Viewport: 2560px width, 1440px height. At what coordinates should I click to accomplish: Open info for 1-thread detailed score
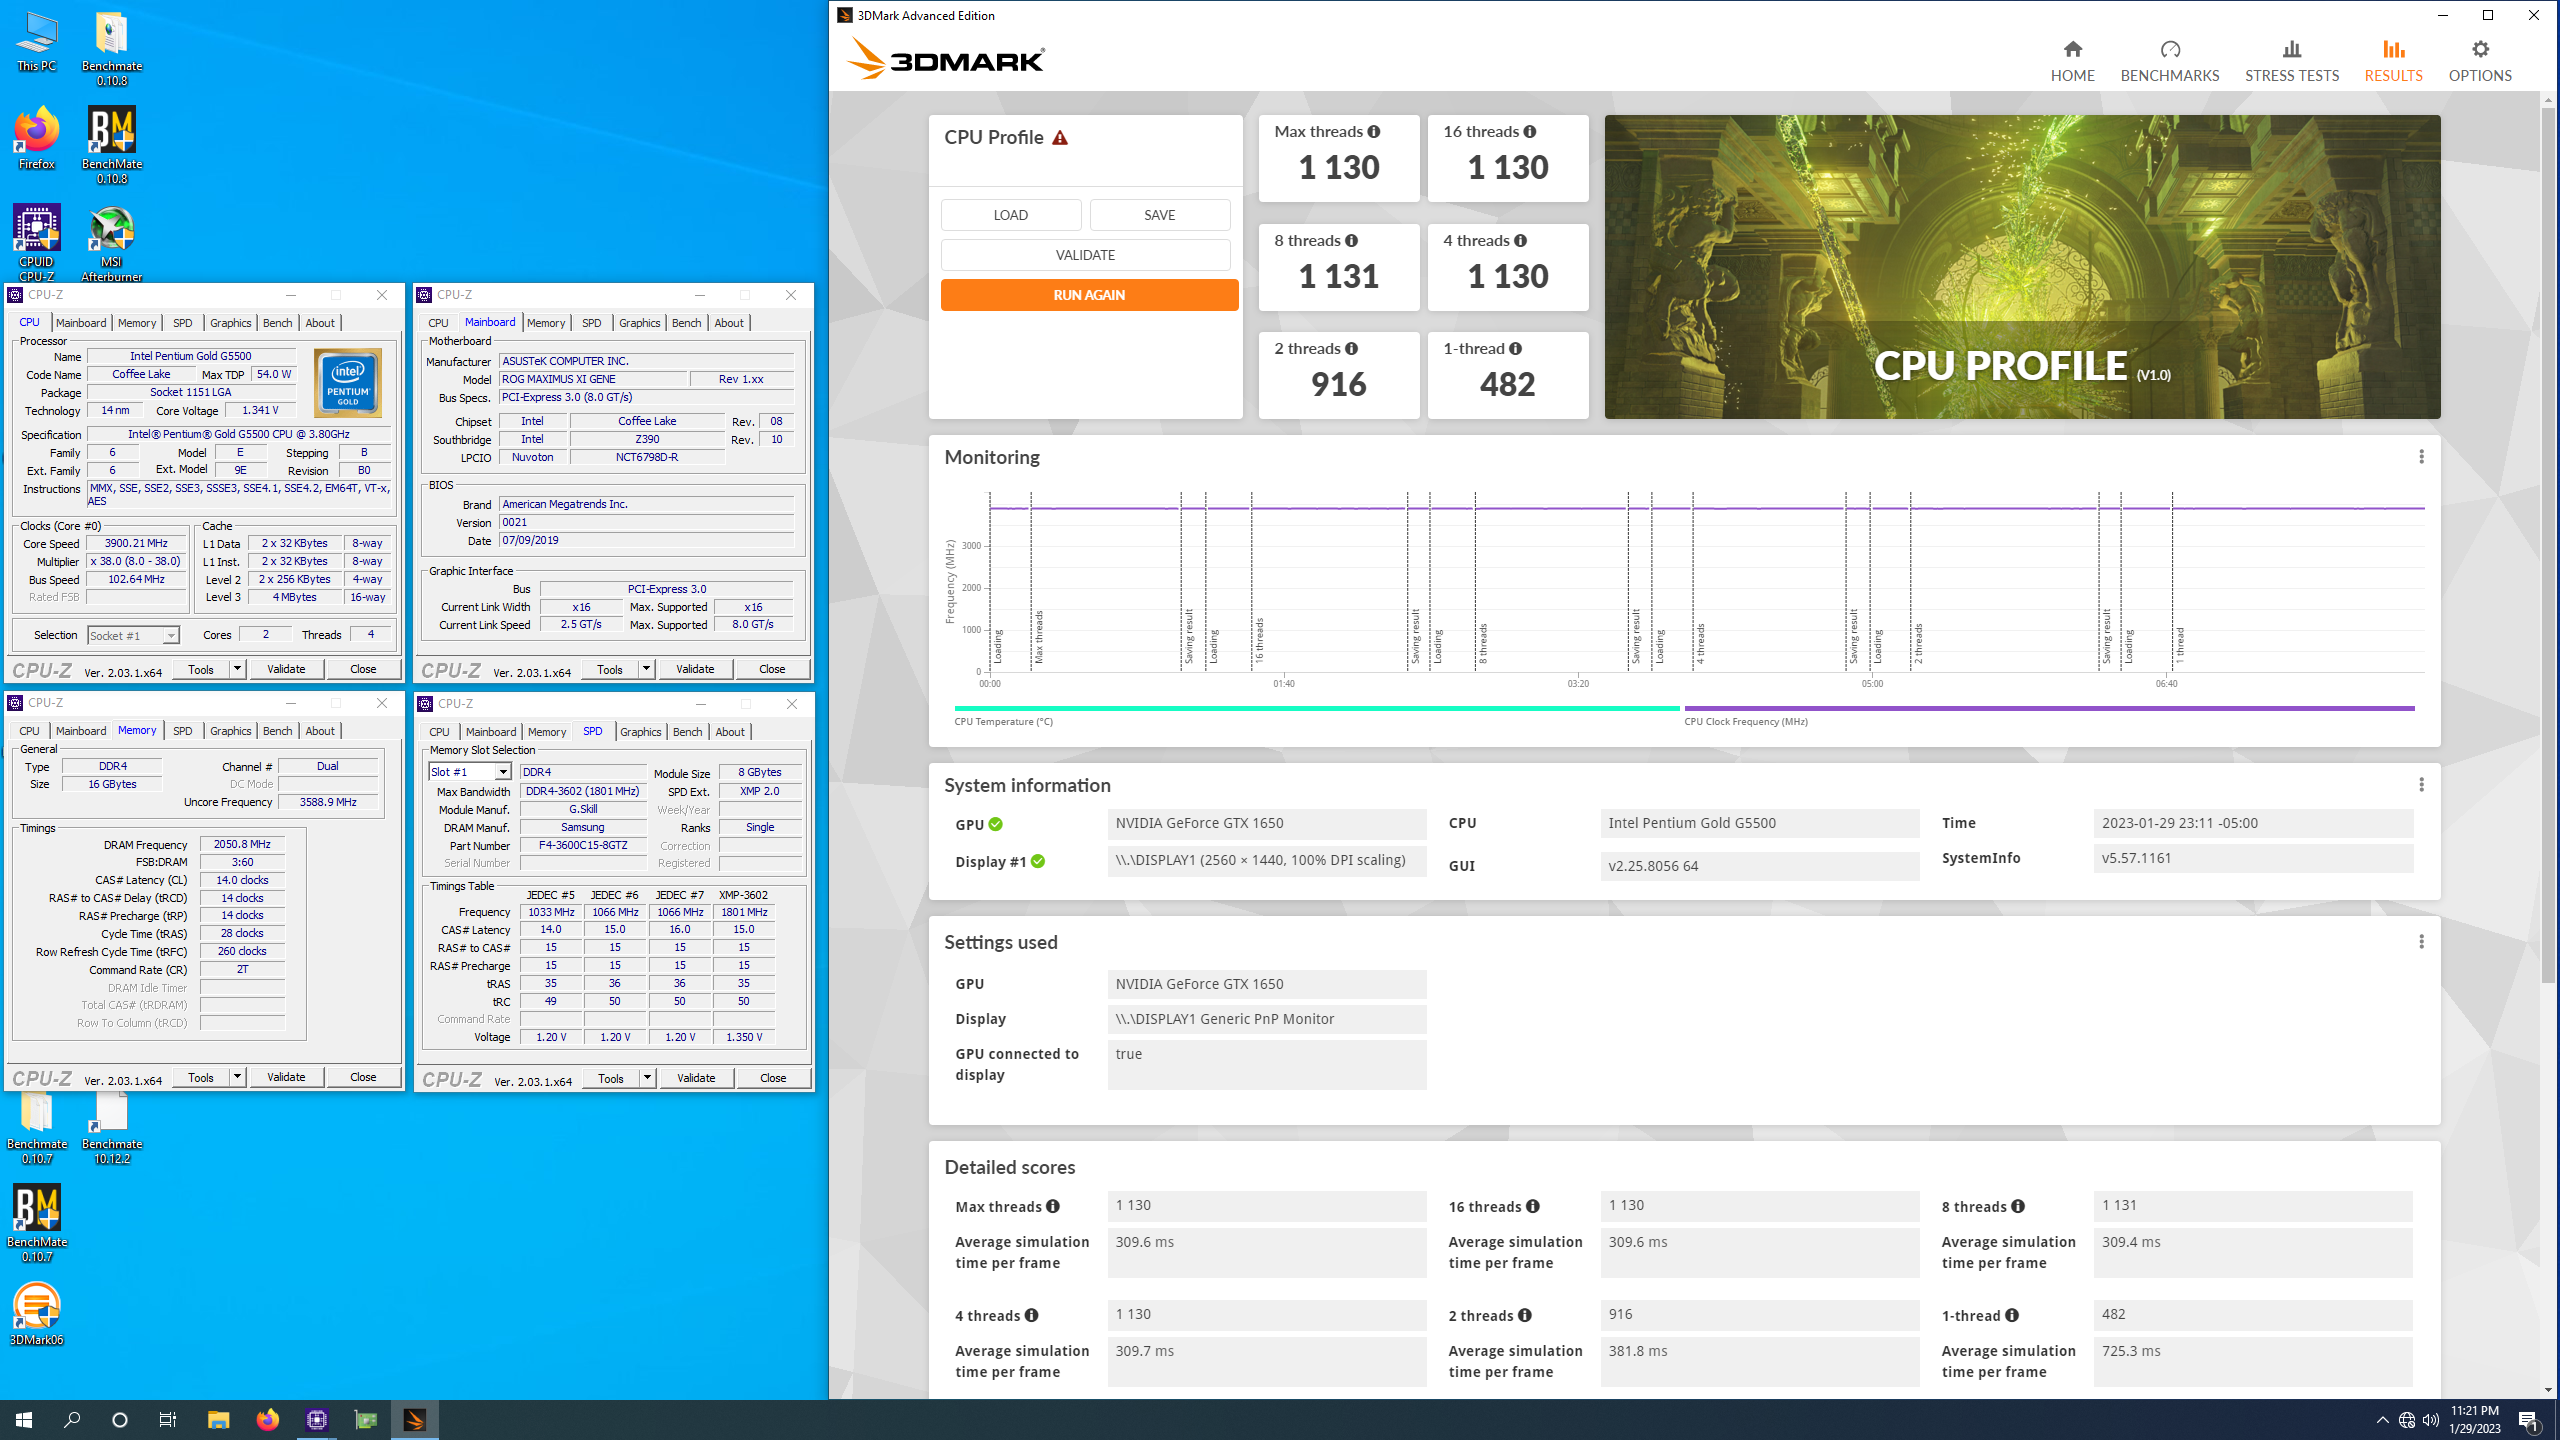pyautogui.click(x=2012, y=1316)
